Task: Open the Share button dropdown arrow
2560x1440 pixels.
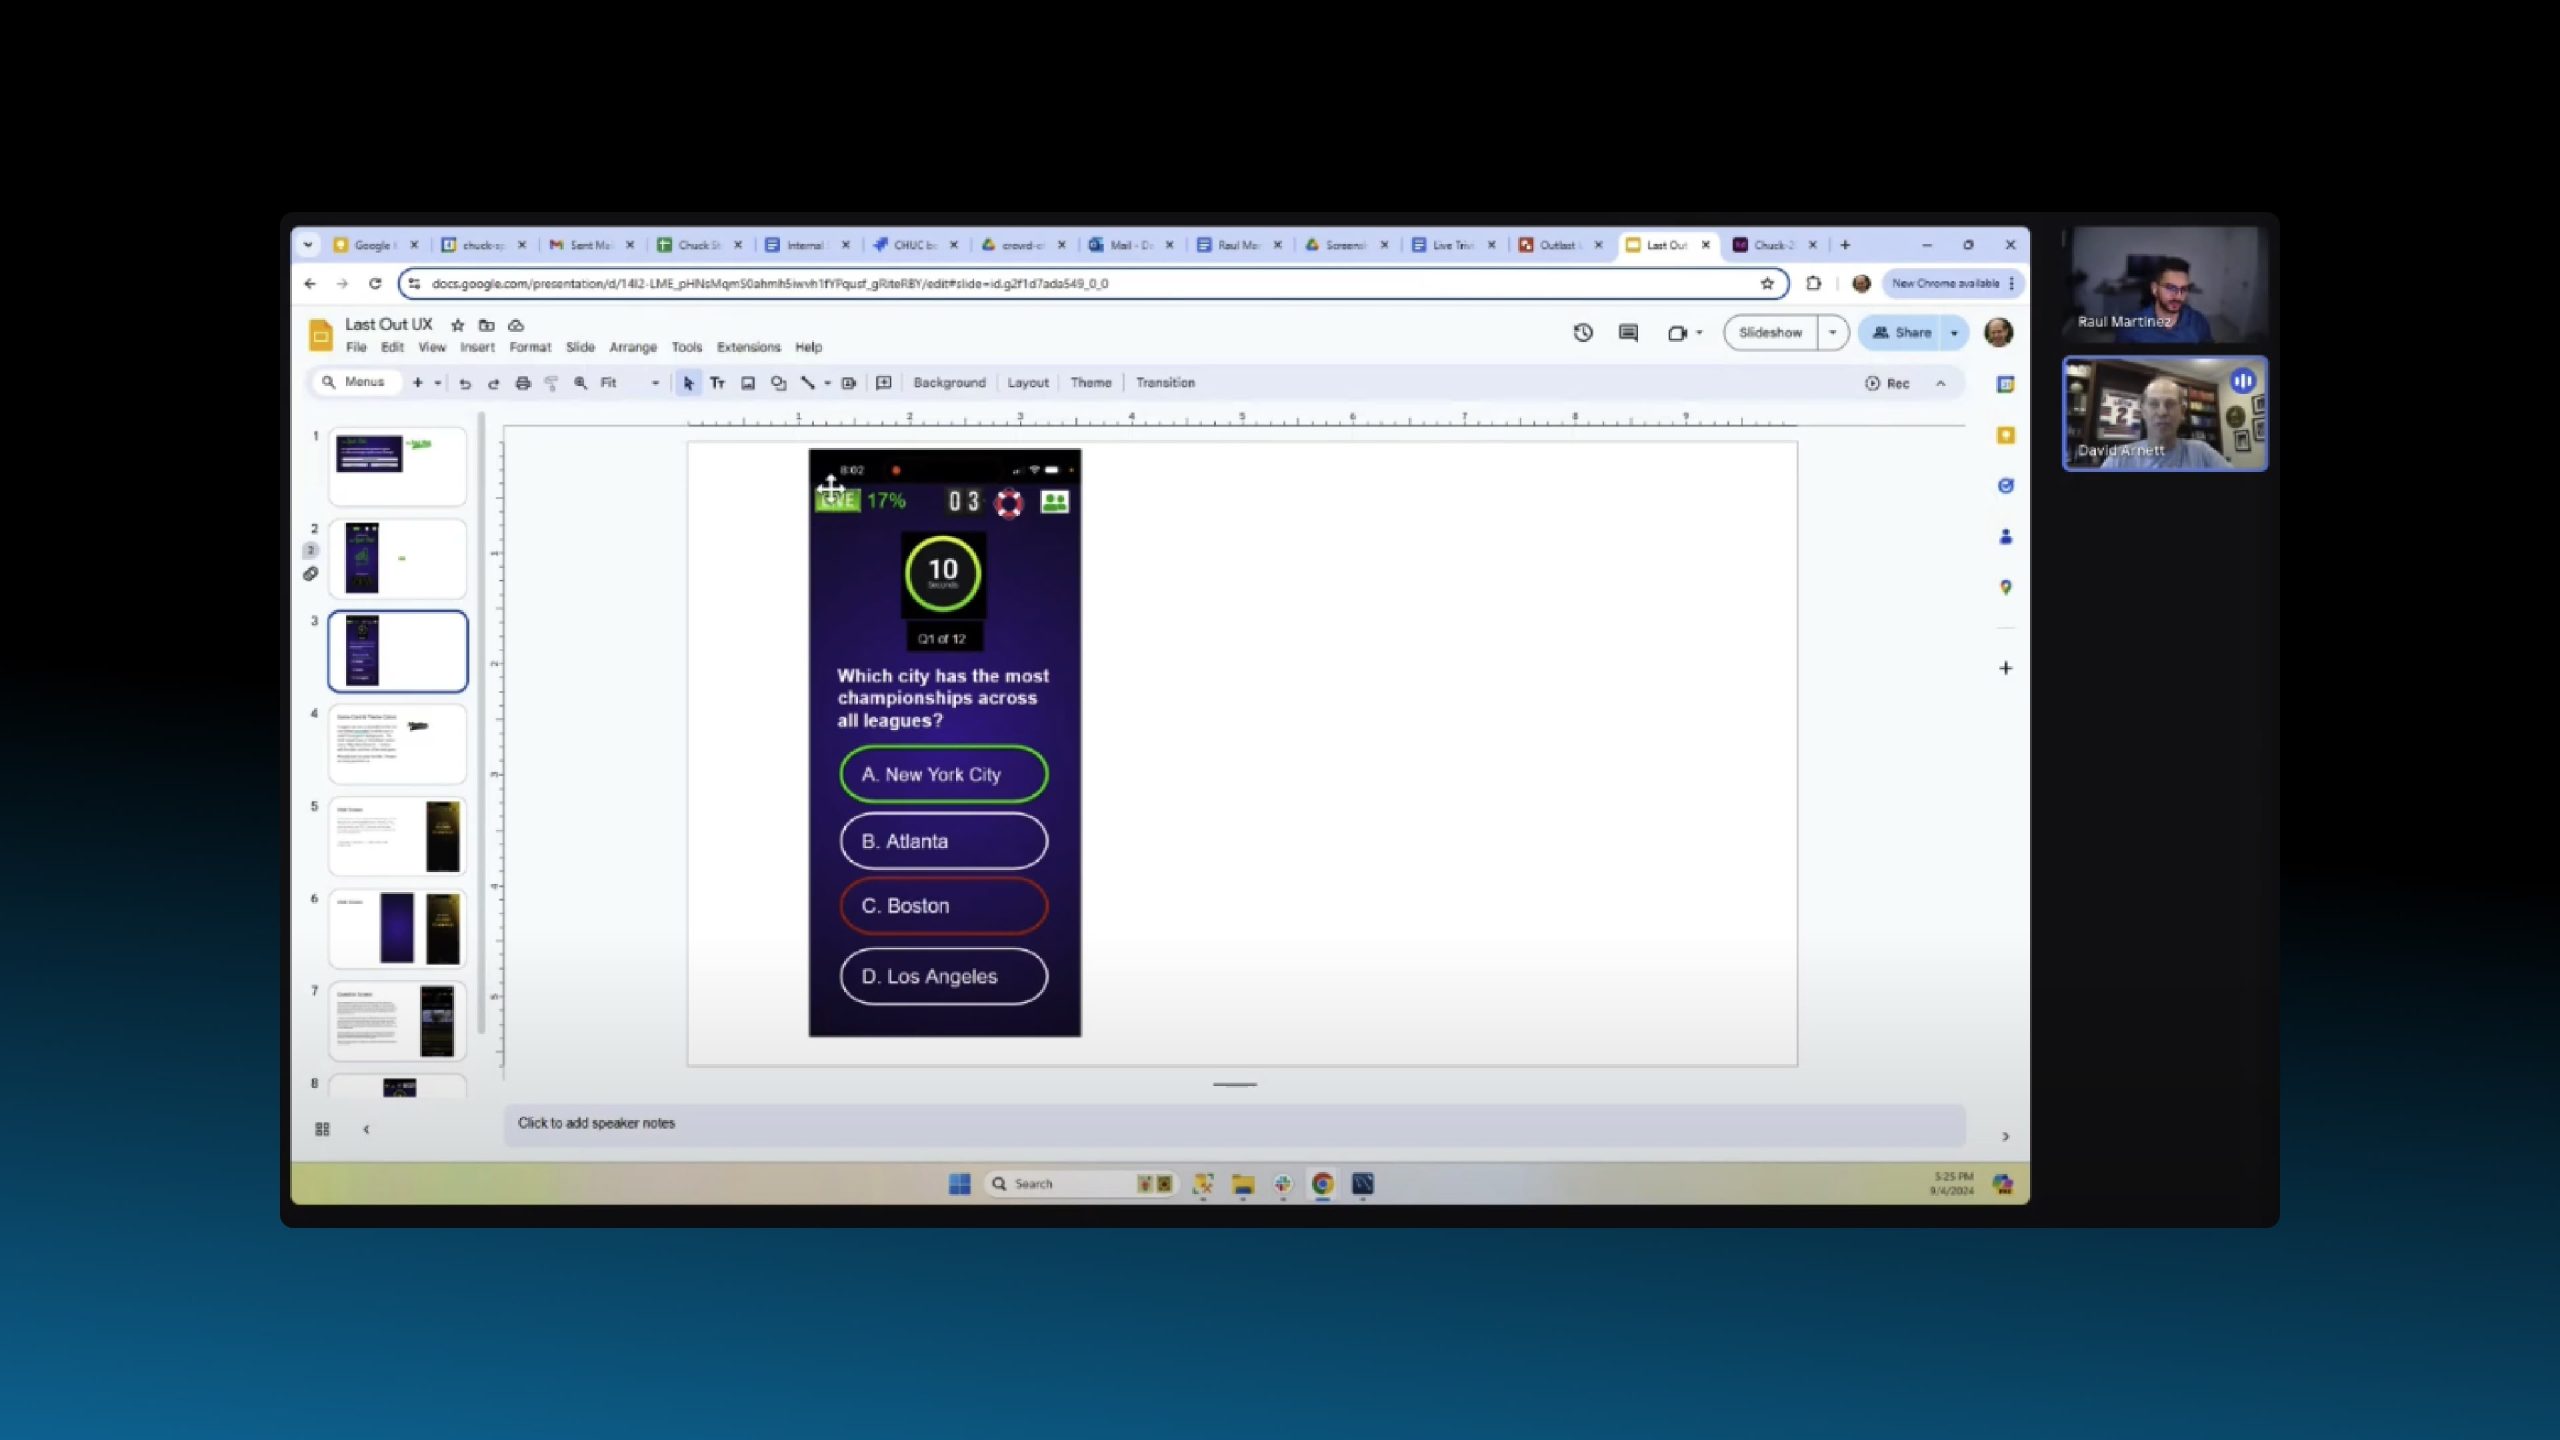Action: click(x=1954, y=333)
